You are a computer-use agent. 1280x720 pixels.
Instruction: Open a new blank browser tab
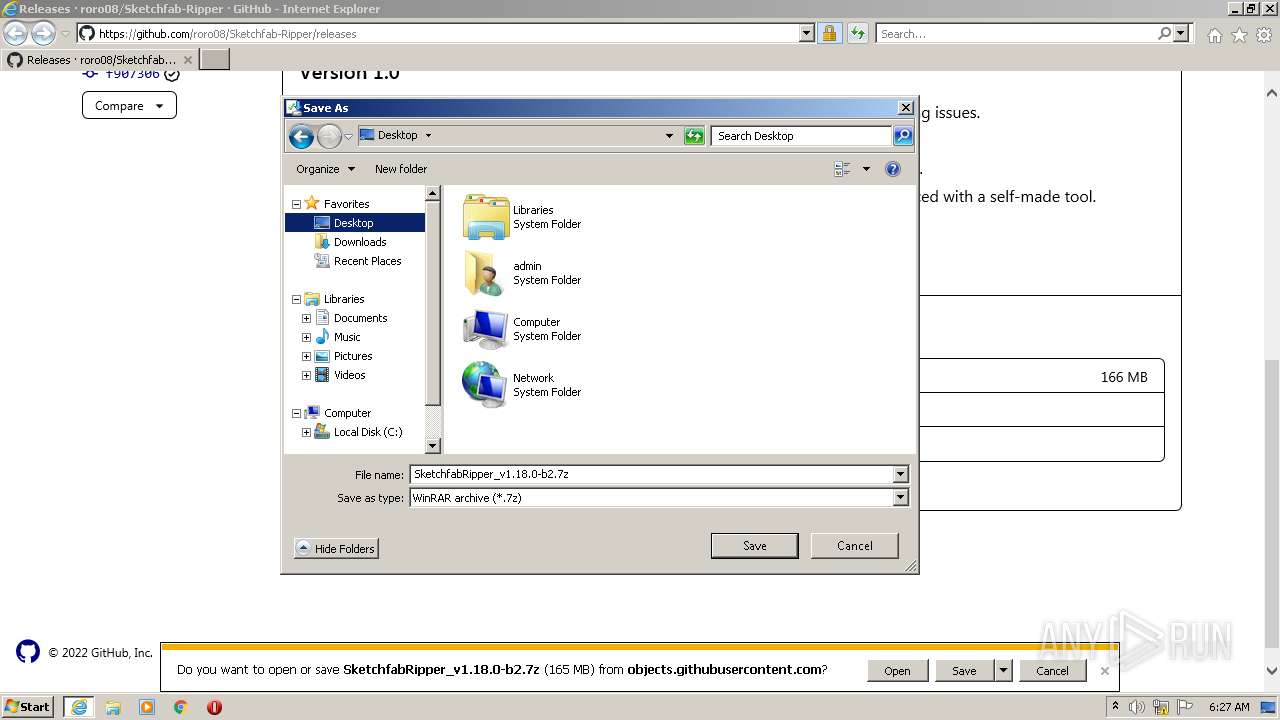tap(215, 60)
